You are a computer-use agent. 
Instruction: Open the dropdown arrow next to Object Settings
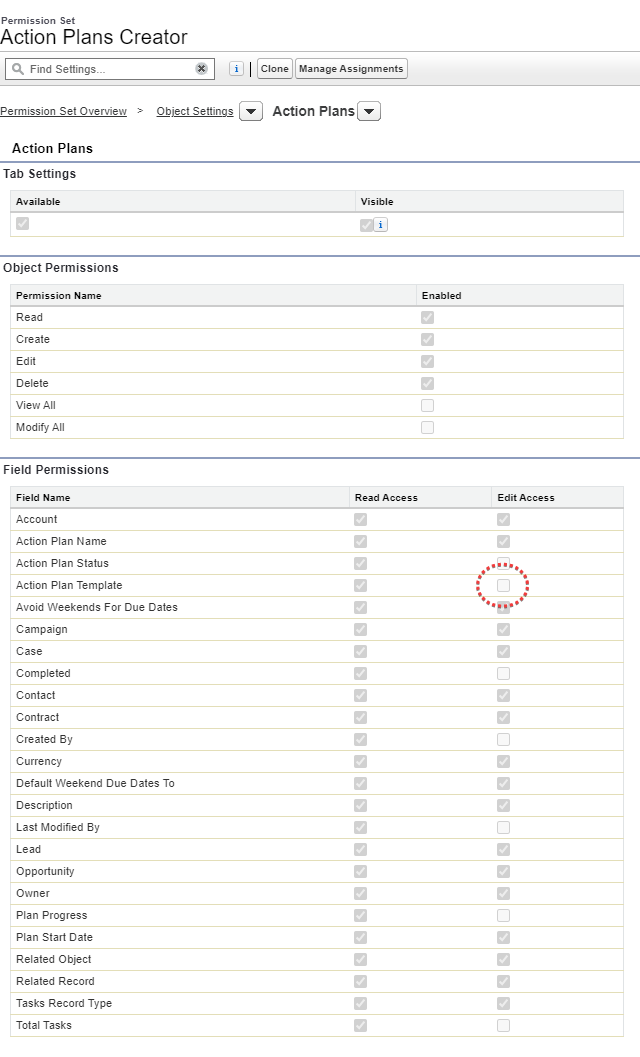pos(249,111)
